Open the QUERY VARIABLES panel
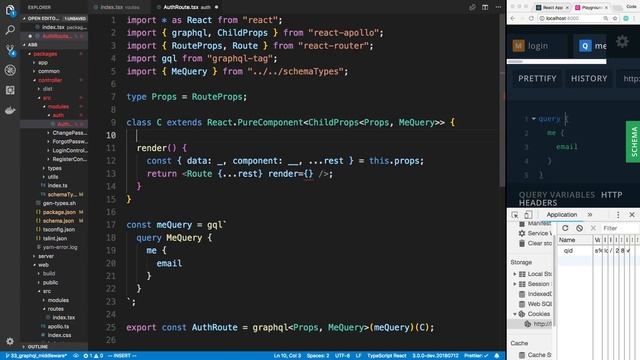Screen dimensions: 640x360 click(x=557, y=195)
